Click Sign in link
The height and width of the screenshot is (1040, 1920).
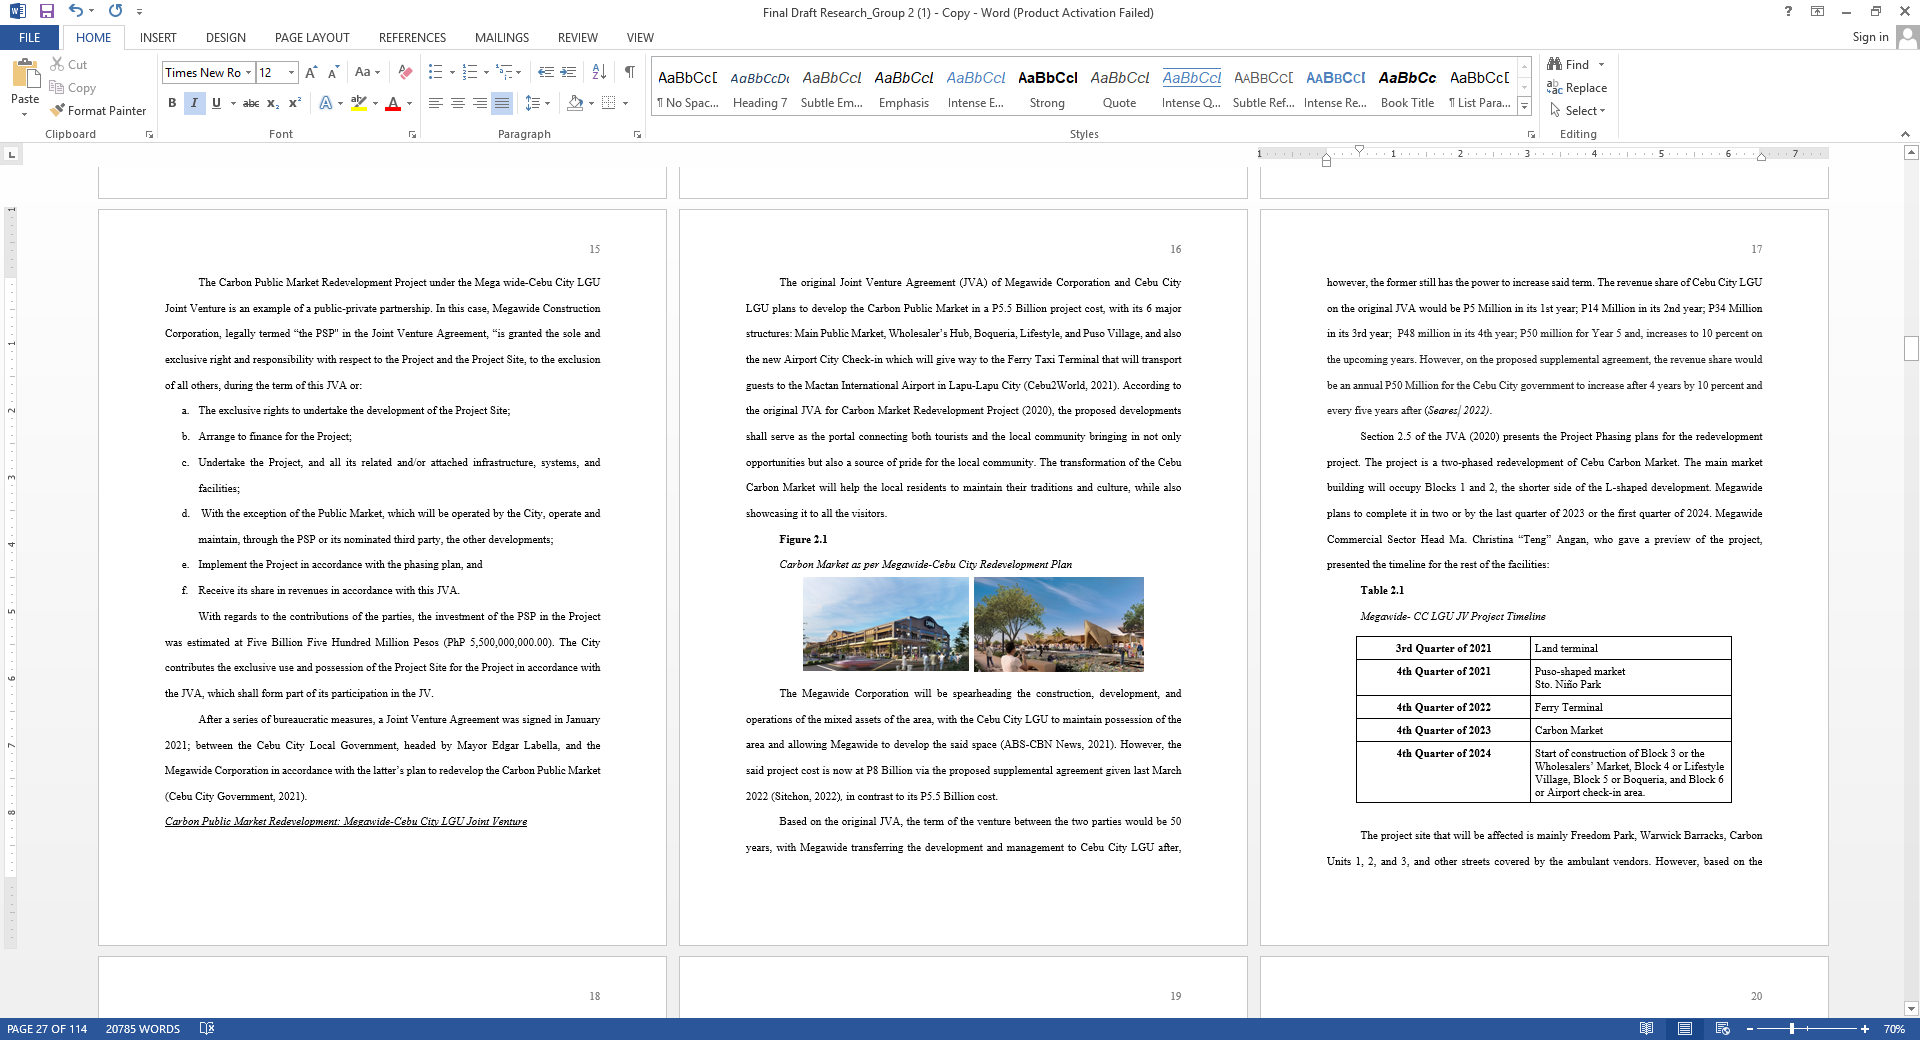(1869, 37)
